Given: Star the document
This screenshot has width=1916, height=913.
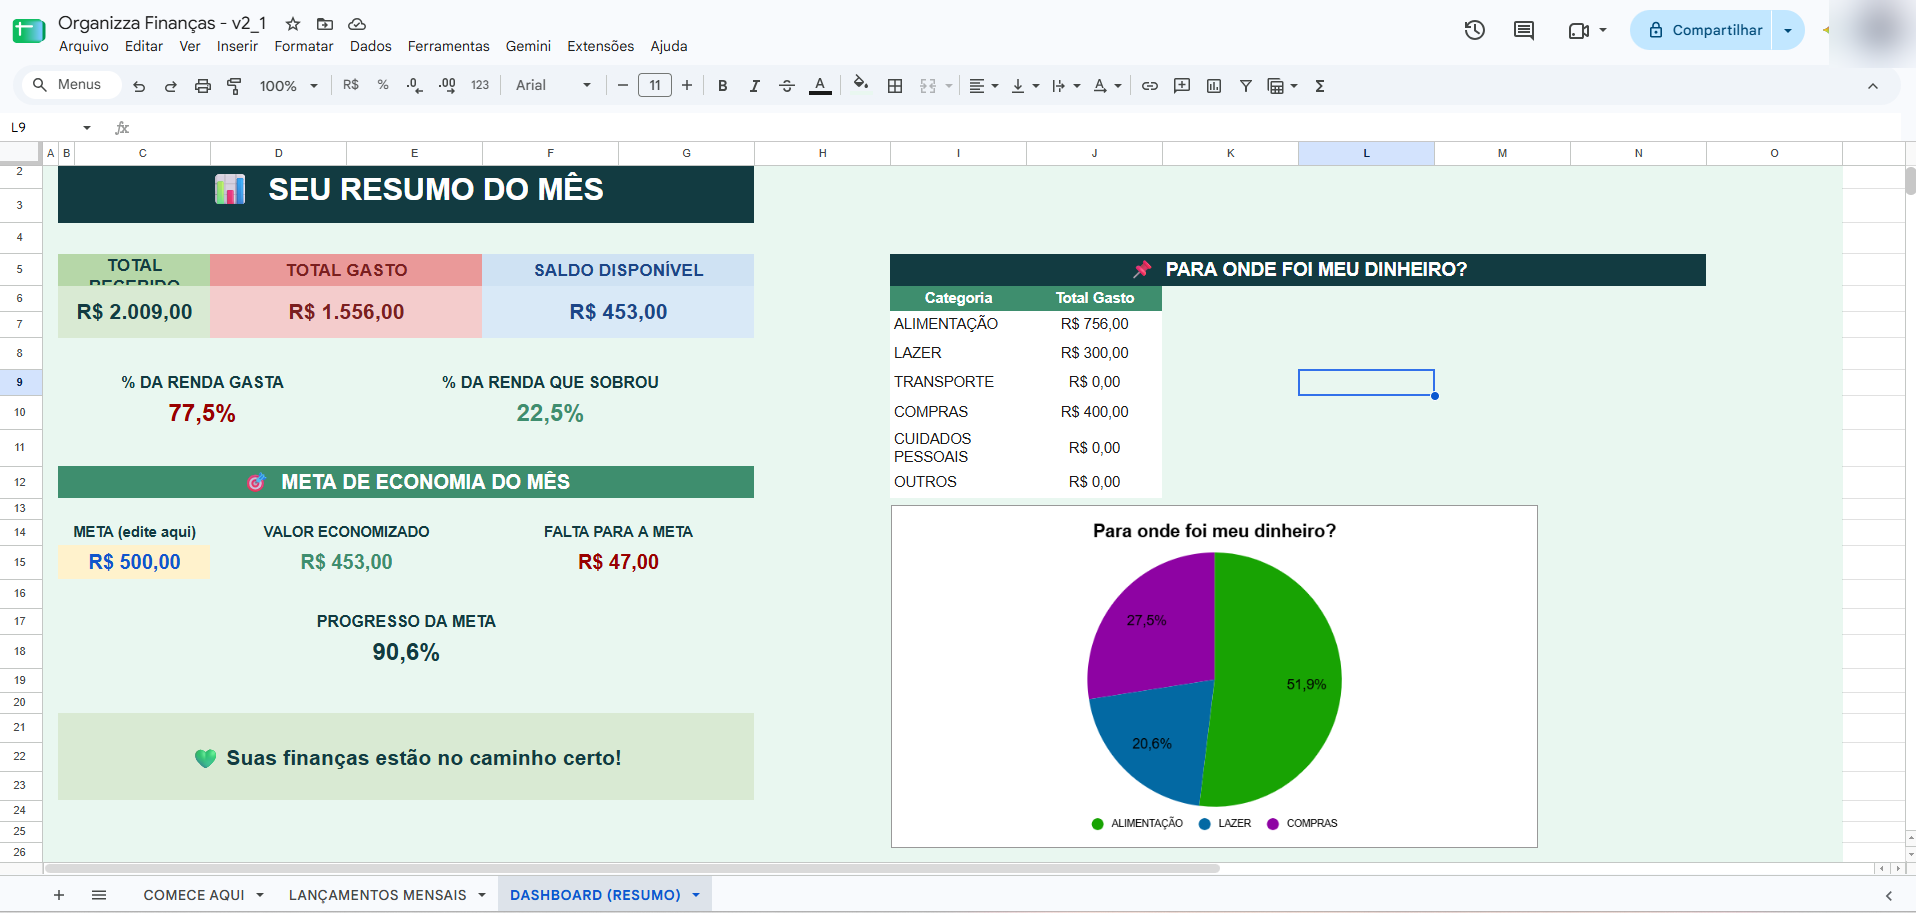Looking at the screenshot, I should (293, 23).
